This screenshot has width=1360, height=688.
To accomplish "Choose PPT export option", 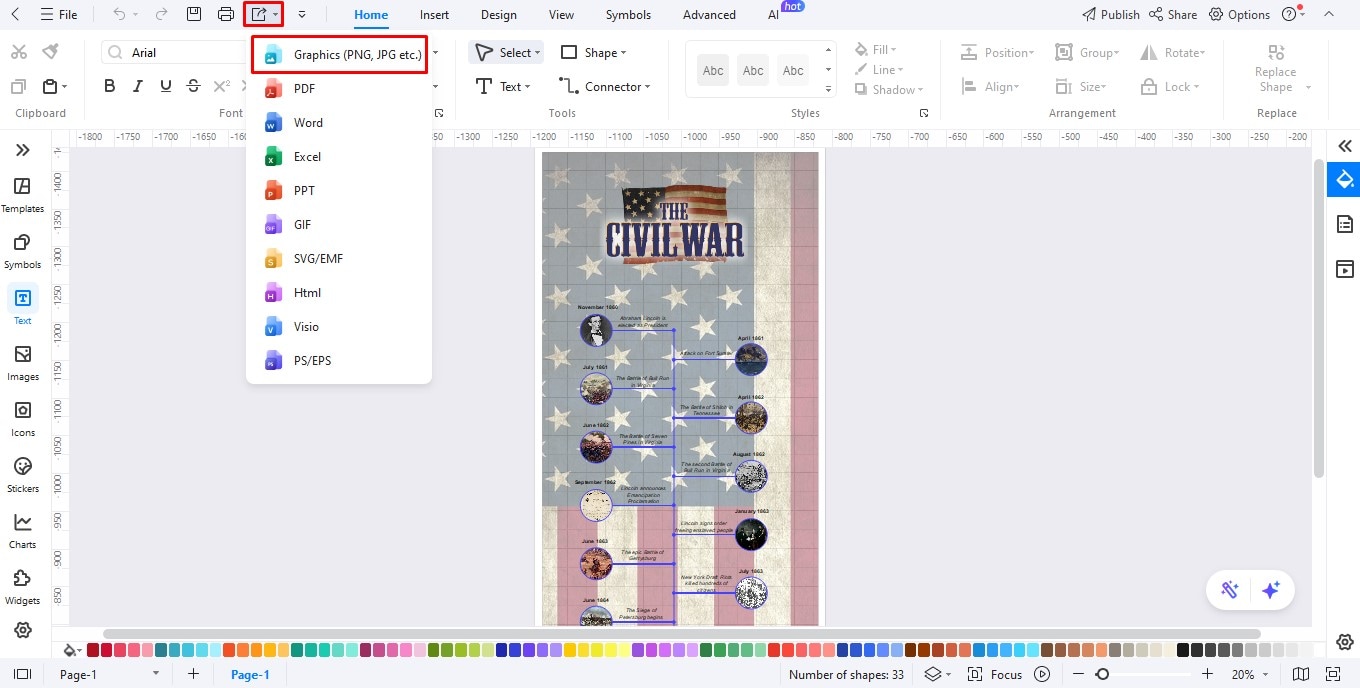I will (x=339, y=191).
